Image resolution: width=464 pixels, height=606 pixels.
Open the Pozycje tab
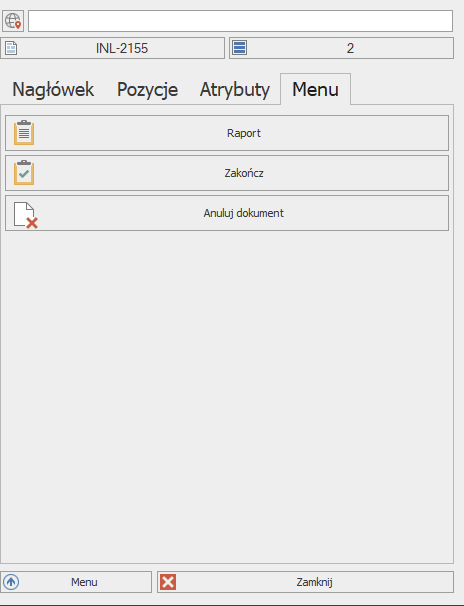[x=148, y=89]
